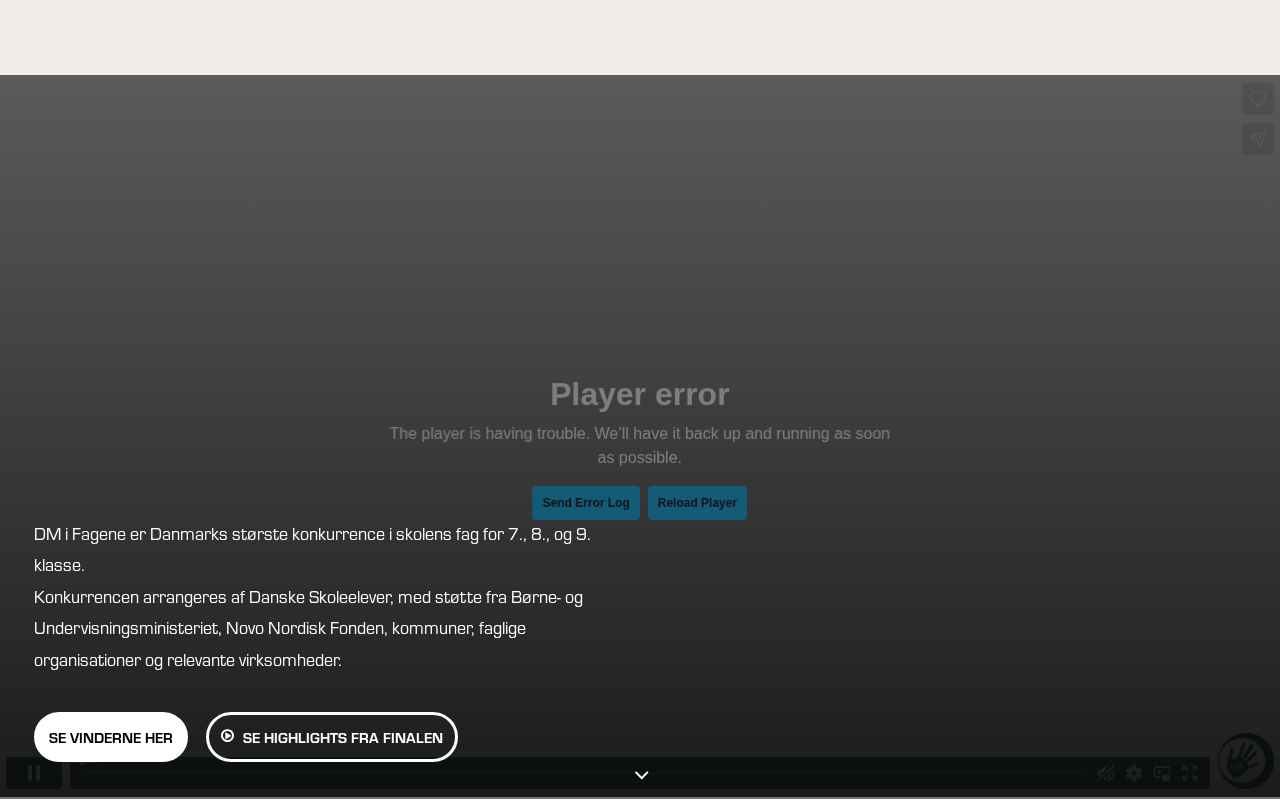Click the round hand logo icon
This screenshot has height=800, width=1280.
[1245, 760]
